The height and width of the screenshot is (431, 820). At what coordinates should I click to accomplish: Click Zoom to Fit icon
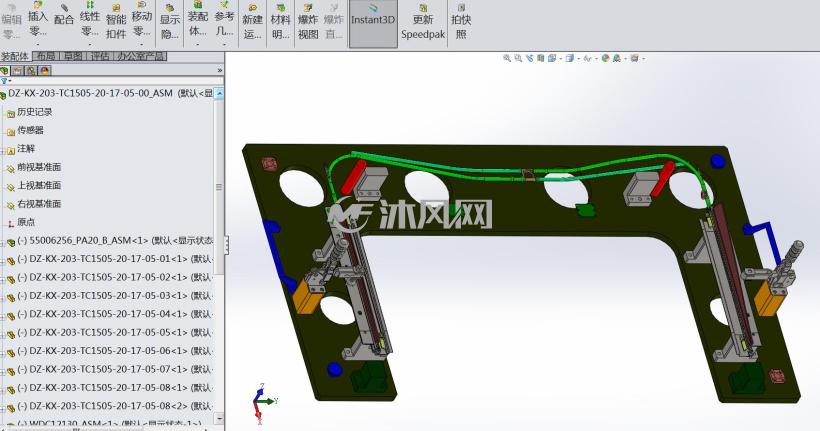click(x=507, y=58)
